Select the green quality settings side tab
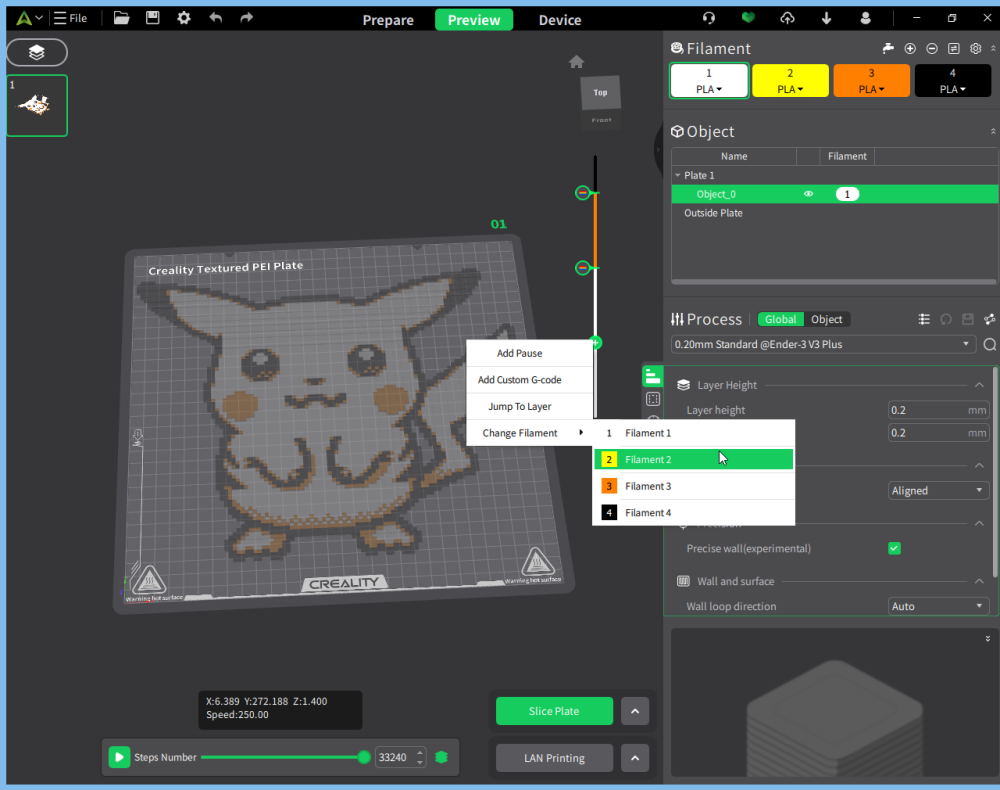This screenshot has height=790, width=1000. coord(652,376)
